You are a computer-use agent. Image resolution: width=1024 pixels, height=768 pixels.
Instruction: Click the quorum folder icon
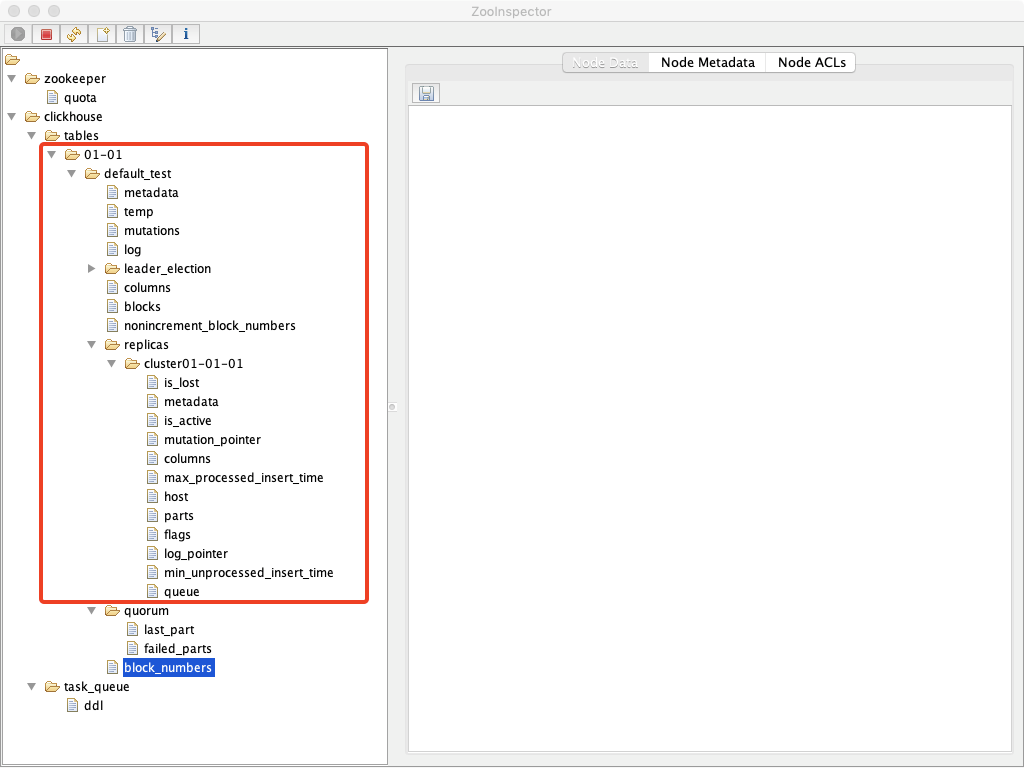click(112, 611)
